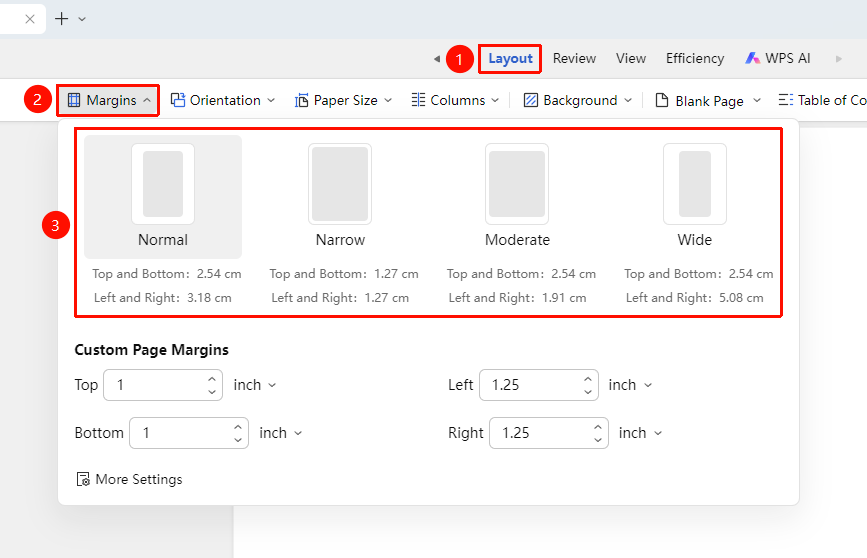Open the Paper Size dropdown arrow
867x558 pixels.
[x=388, y=101]
